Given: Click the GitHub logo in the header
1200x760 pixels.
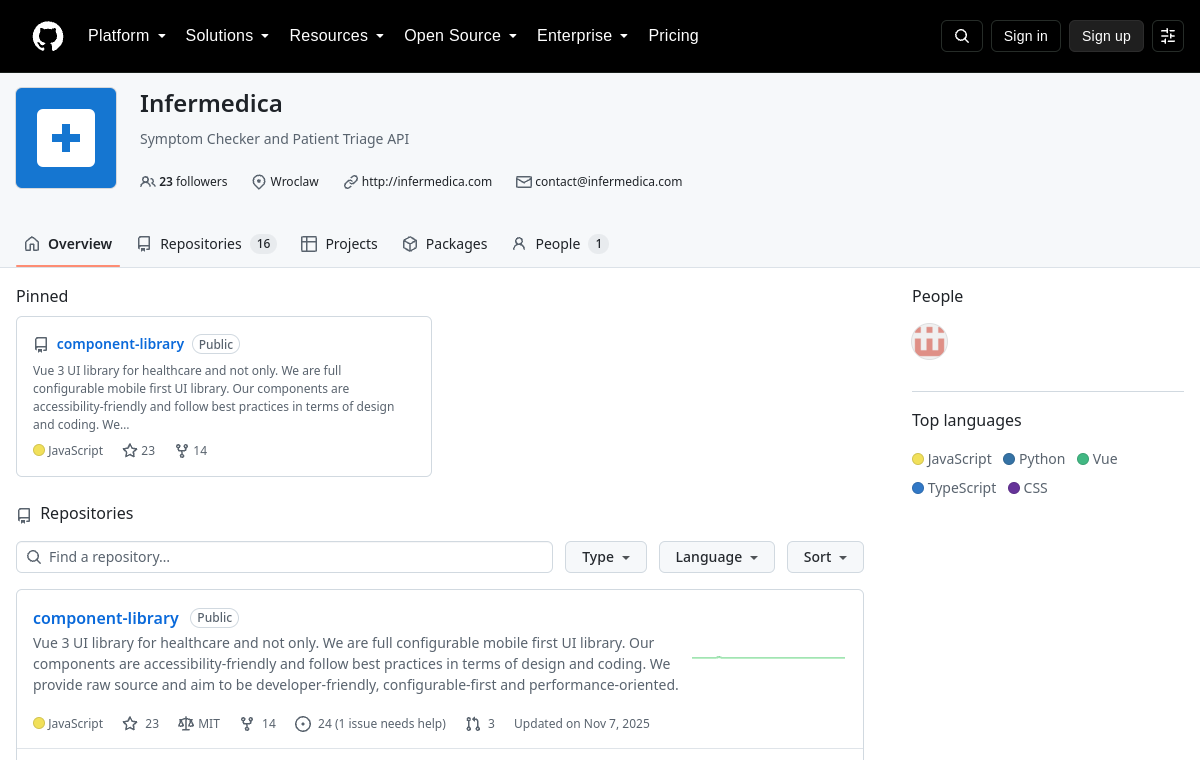Looking at the screenshot, I should [x=48, y=36].
